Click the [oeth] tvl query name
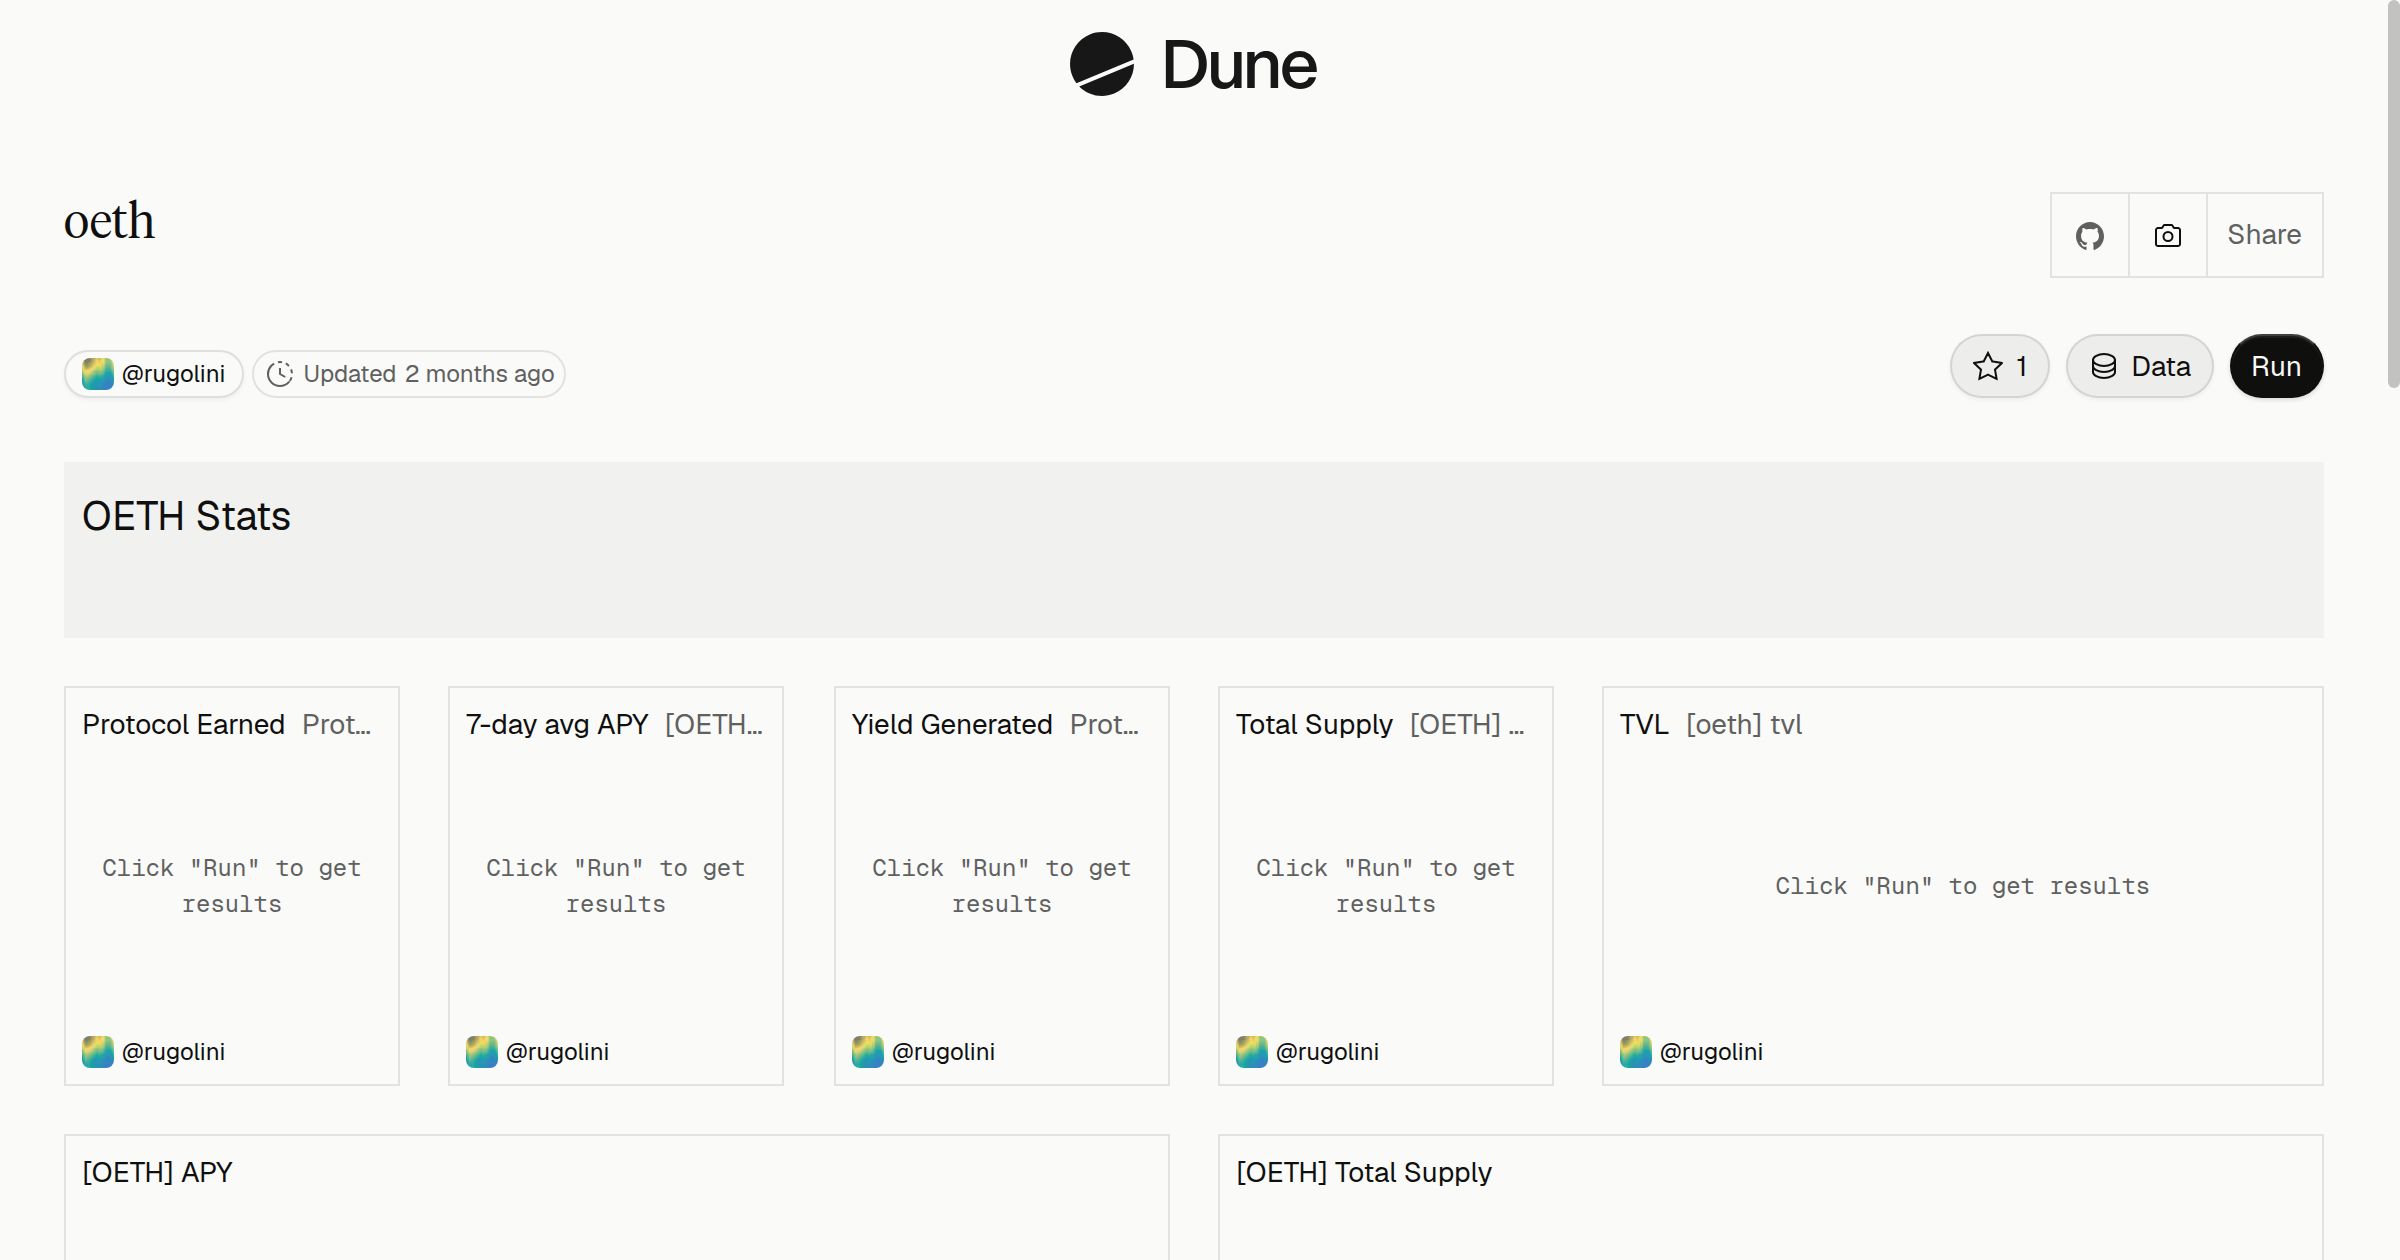This screenshot has height=1260, width=2400. pos(1744,724)
